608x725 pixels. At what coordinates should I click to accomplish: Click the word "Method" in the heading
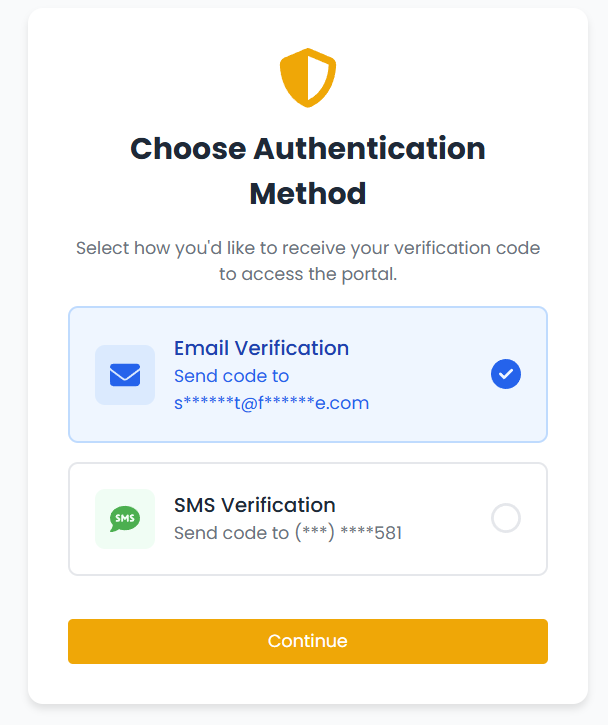point(308,193)
